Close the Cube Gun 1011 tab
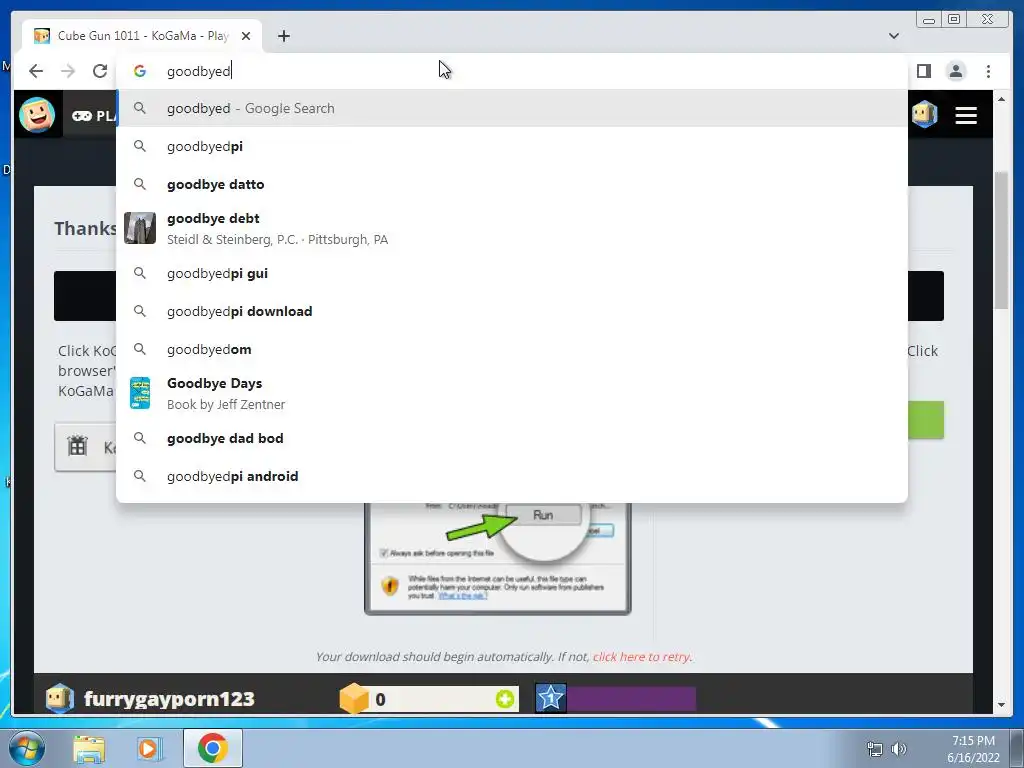 [246, 36]
